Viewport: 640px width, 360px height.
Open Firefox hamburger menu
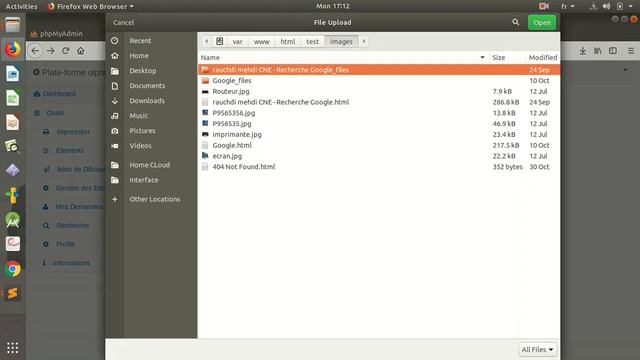pyautogui.click(x=631, y=51)
